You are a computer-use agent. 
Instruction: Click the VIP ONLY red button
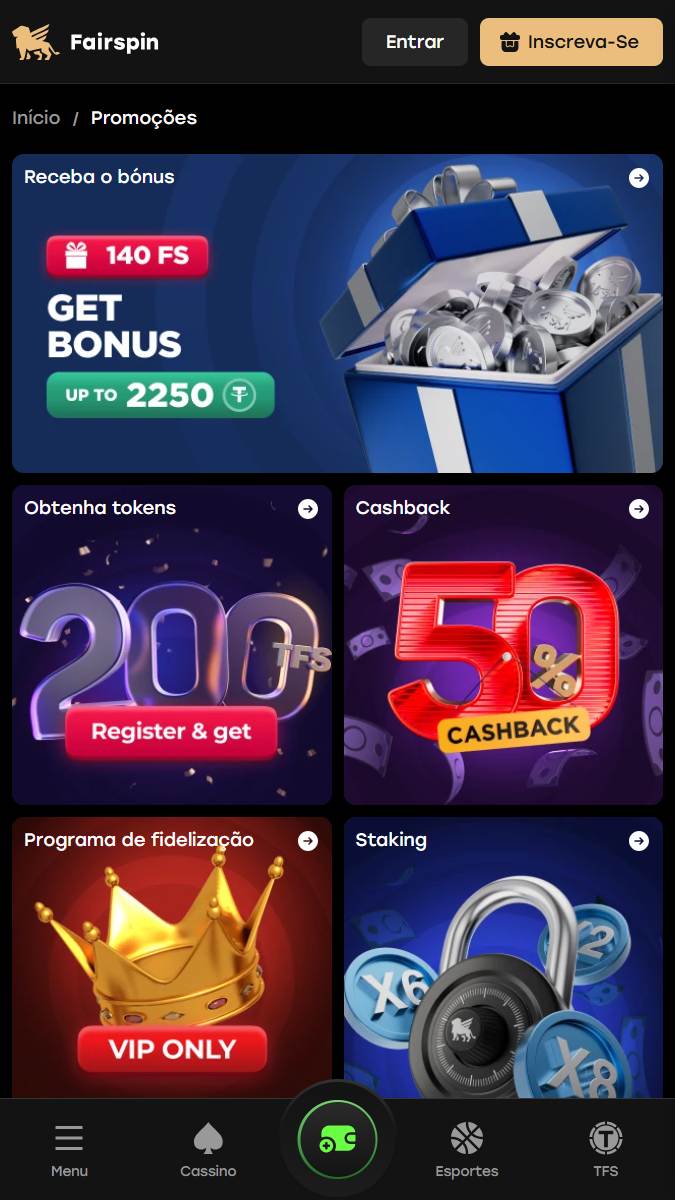pyautogui.click(x=172, y=1049)
